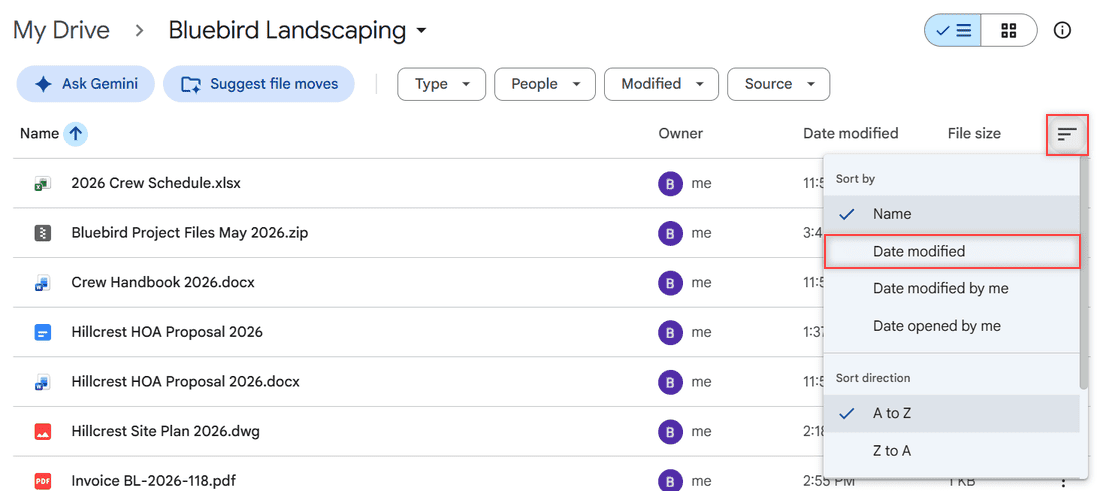The height and width of the screenshot is (491, 1100).
Task: Open the Type filter dropdown
Action: (x=441, y=84)
